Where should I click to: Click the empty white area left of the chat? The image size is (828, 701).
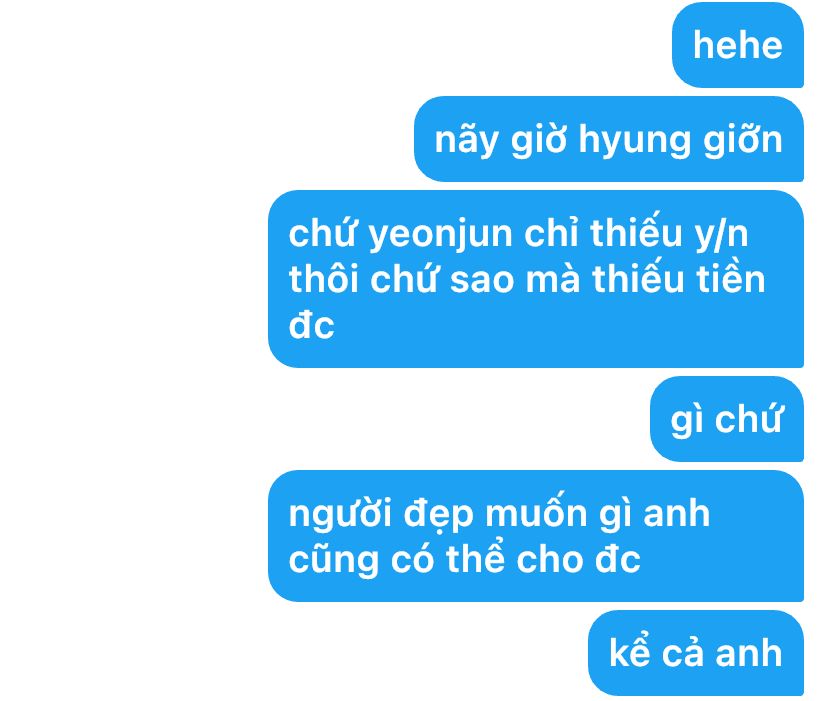pos(132,349)
